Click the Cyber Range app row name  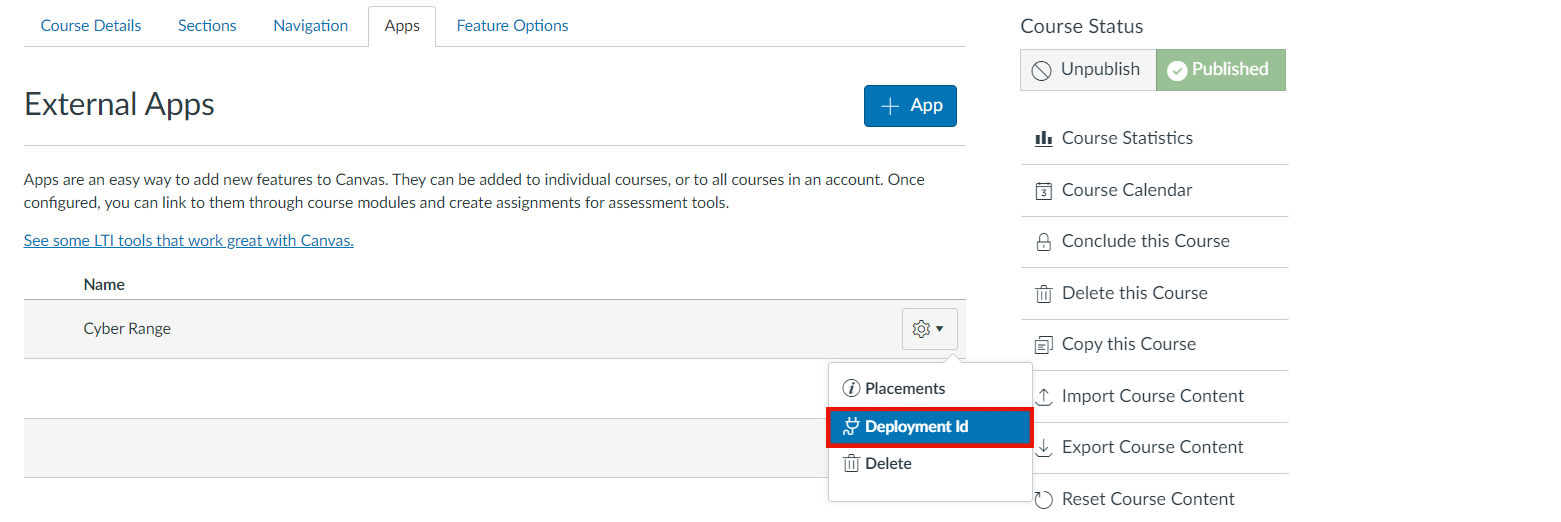point(127,329)
